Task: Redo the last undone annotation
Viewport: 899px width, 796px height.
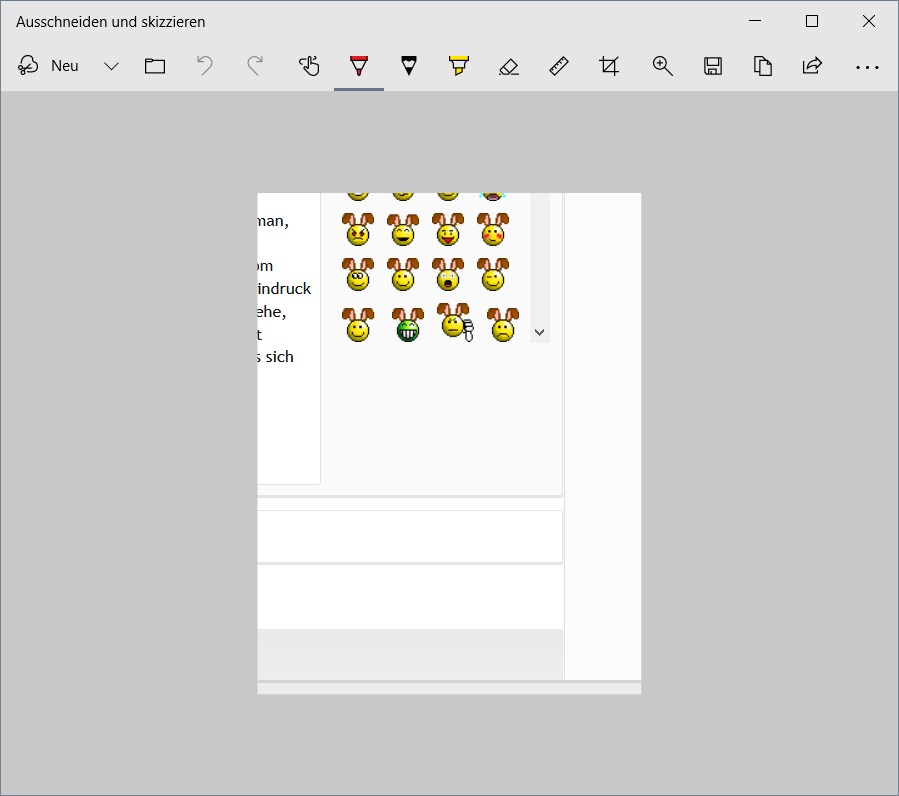Action: 255,66
